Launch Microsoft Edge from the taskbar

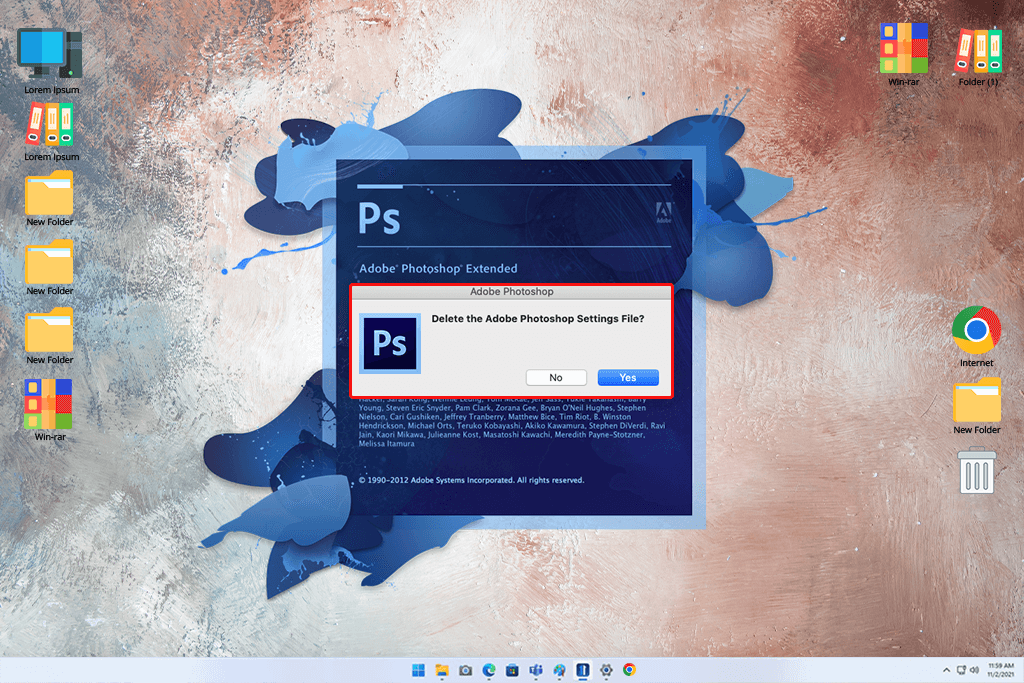(x=489, y=670)
